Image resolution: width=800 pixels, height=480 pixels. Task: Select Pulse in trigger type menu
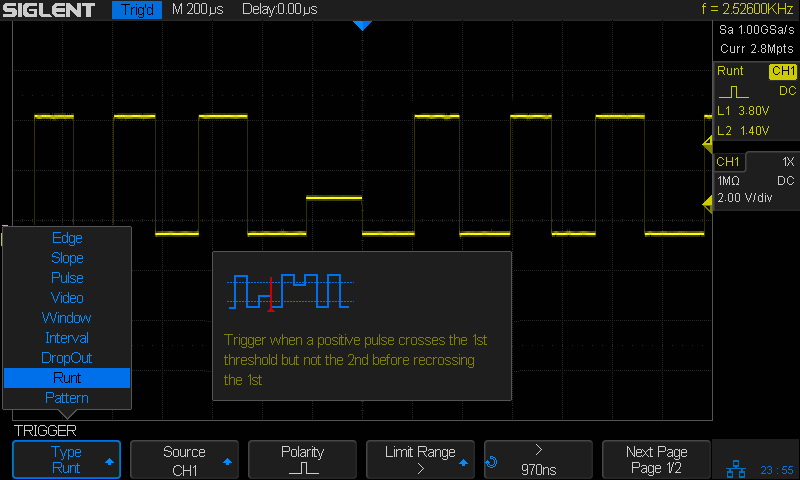(x=67, y=278)
